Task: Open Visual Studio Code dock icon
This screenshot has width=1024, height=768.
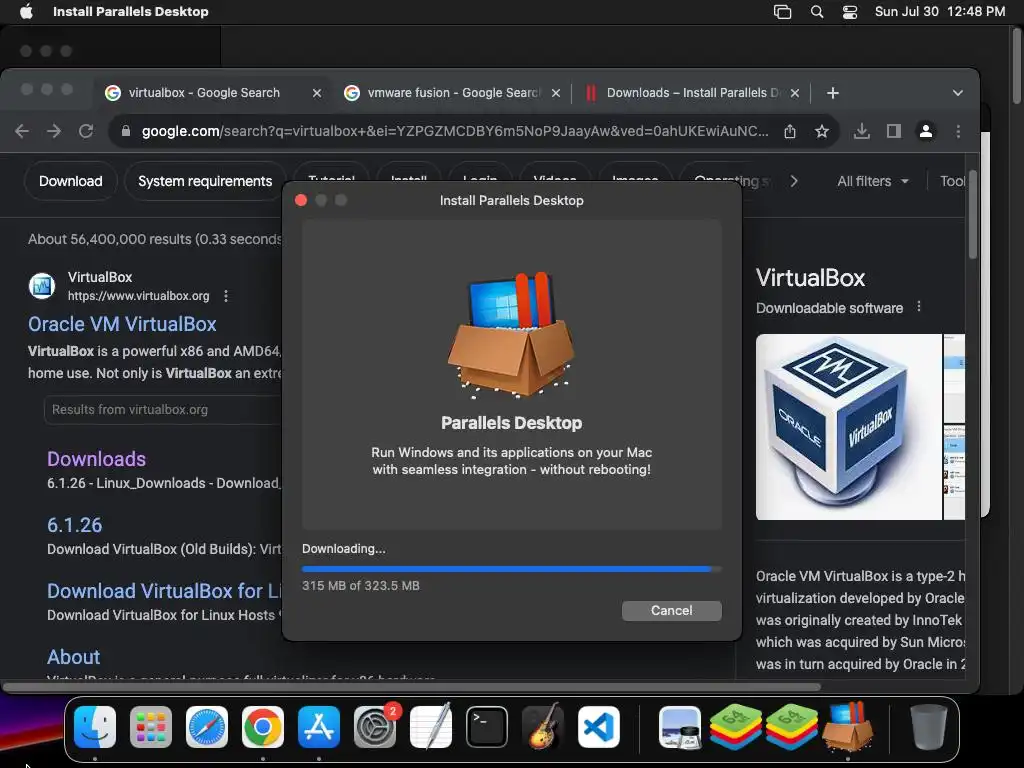Action: pyautogui.click(x=599, y=727)
